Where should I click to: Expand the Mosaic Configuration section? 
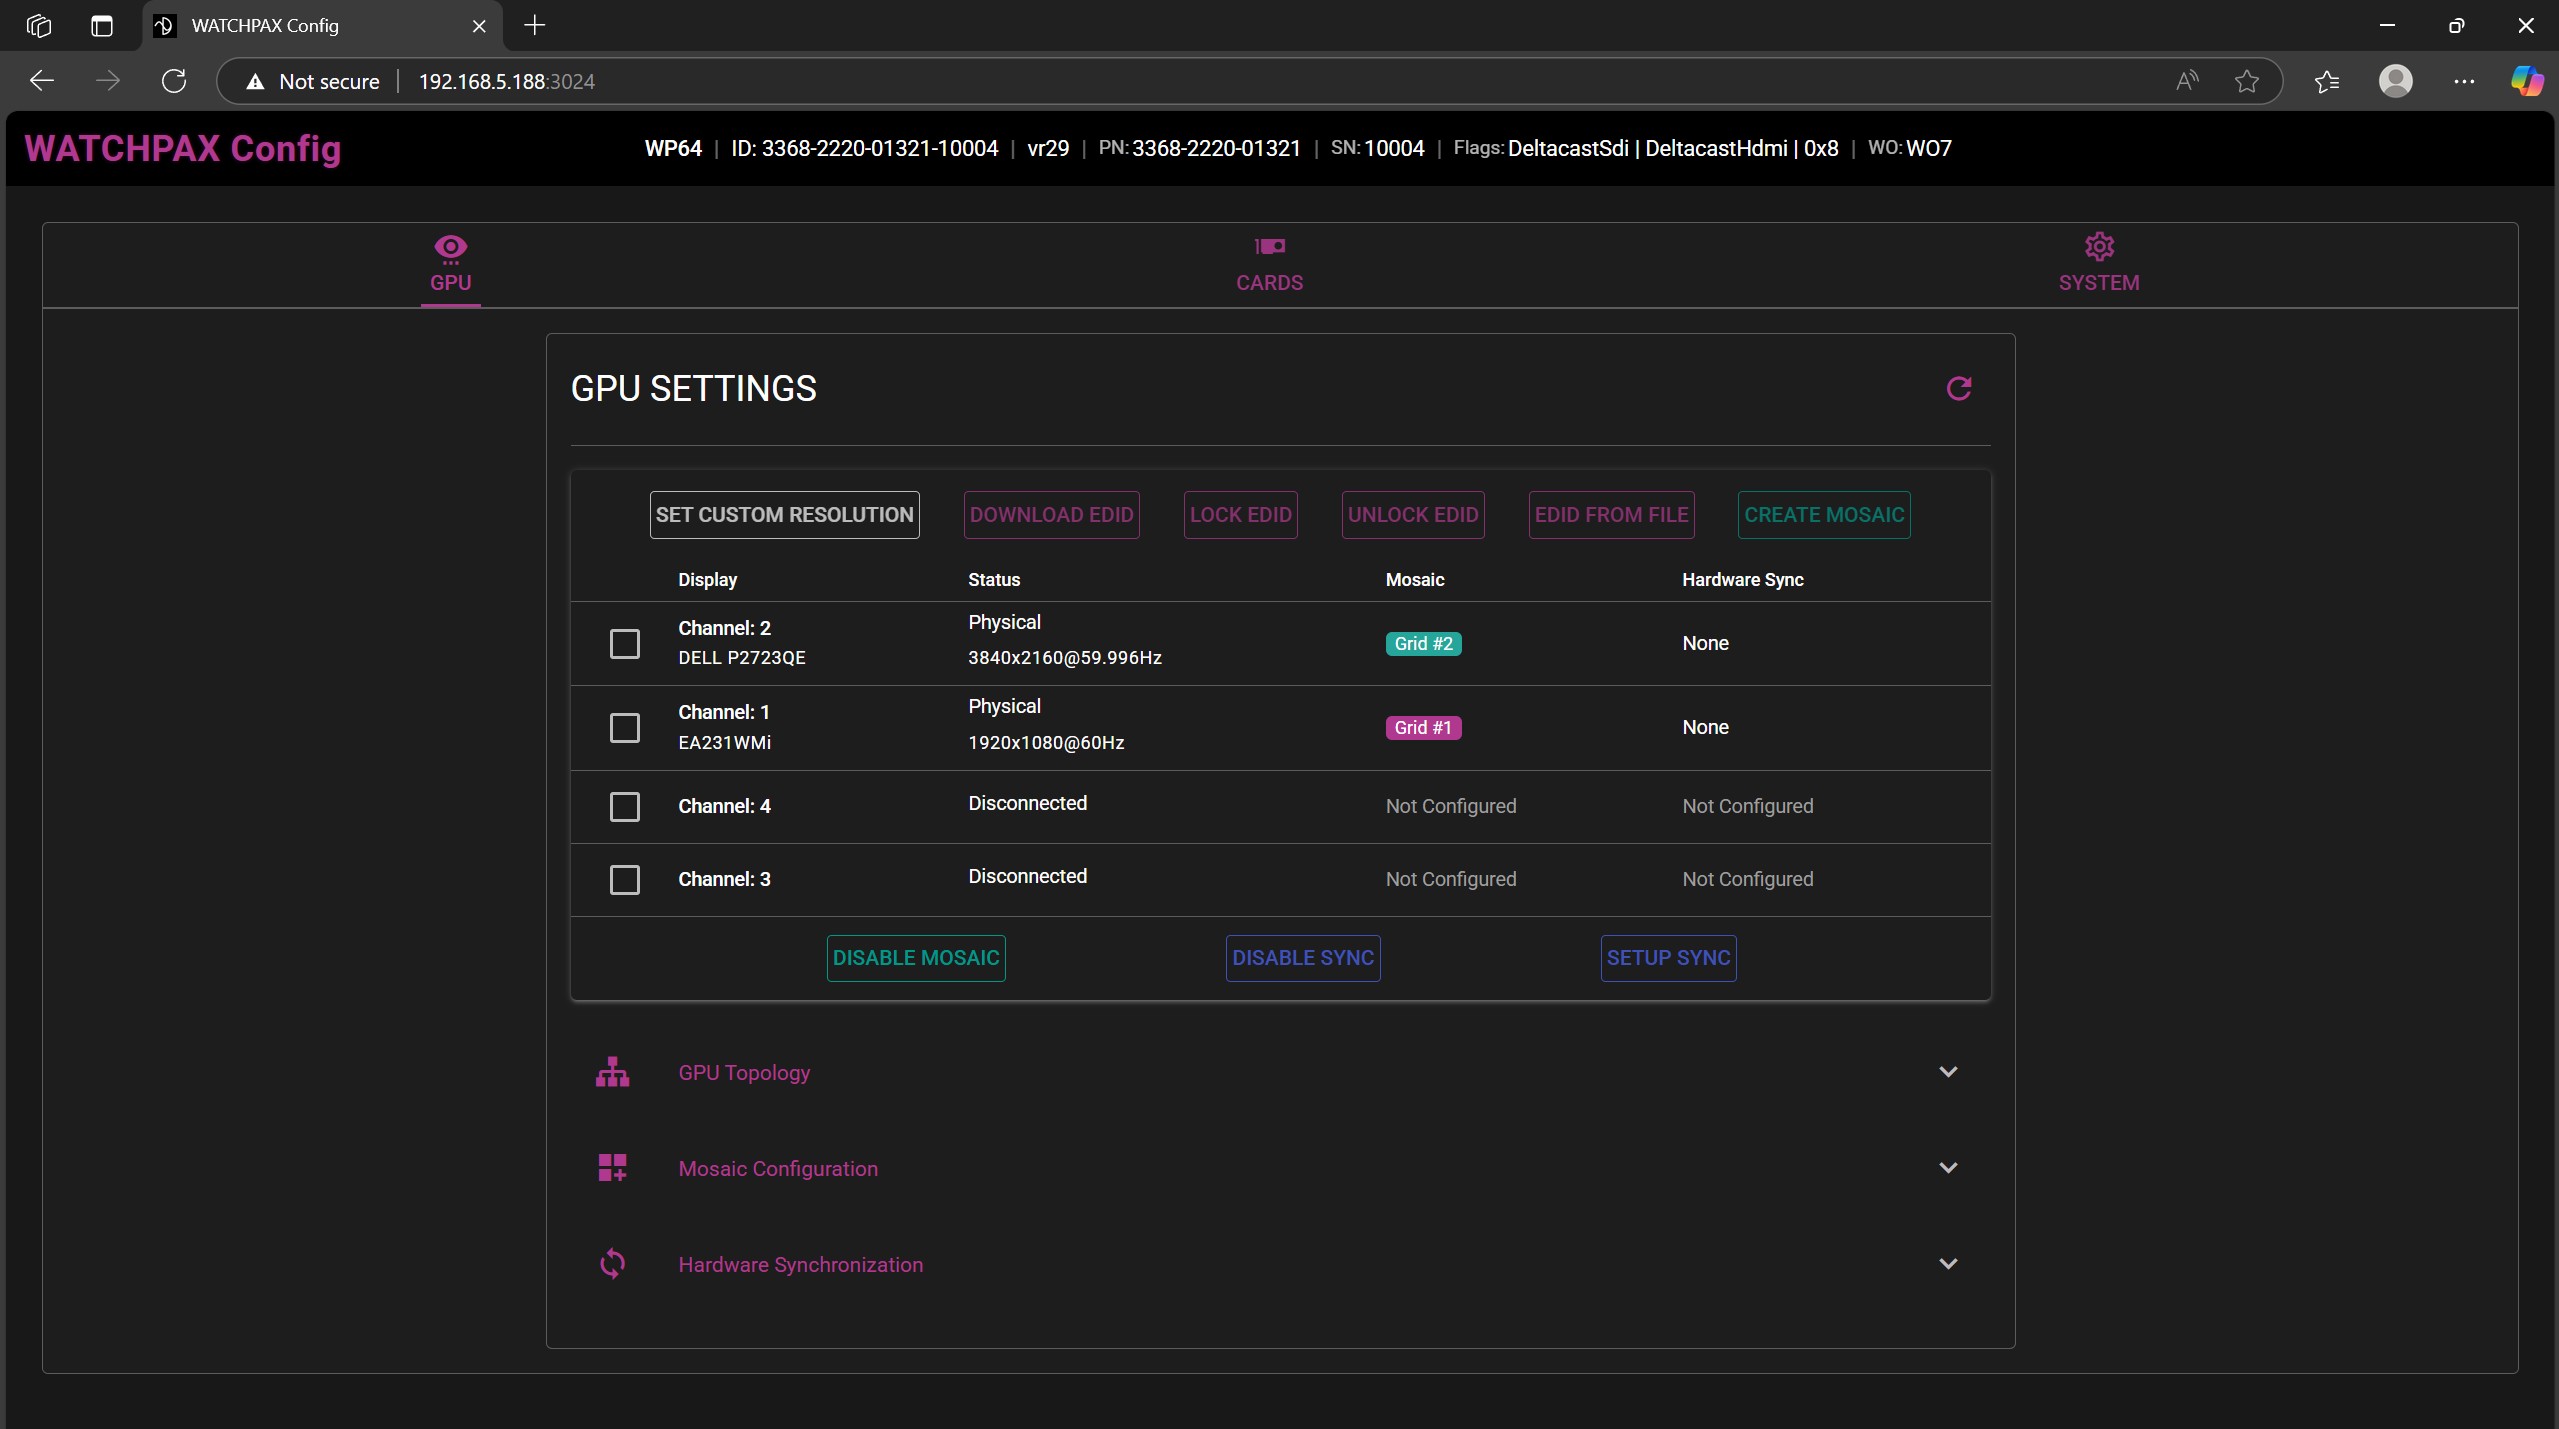pyautogui.click(x=1948, y=1167)
